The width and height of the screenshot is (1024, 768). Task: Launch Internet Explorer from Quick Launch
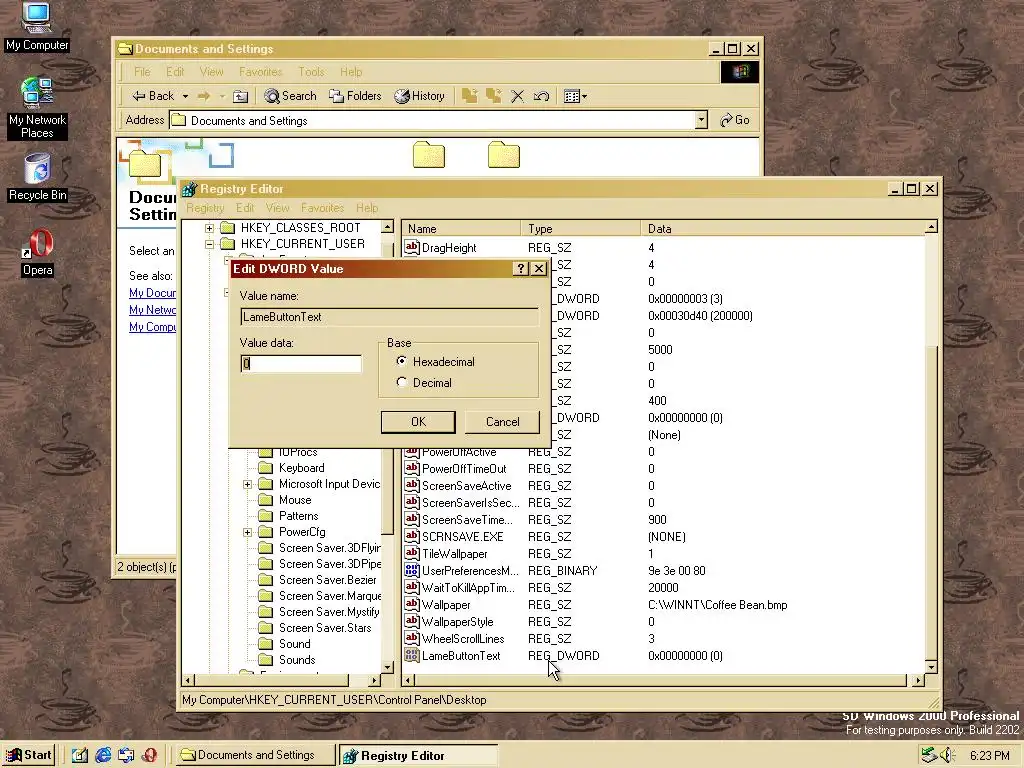click(x=103, y=756)
